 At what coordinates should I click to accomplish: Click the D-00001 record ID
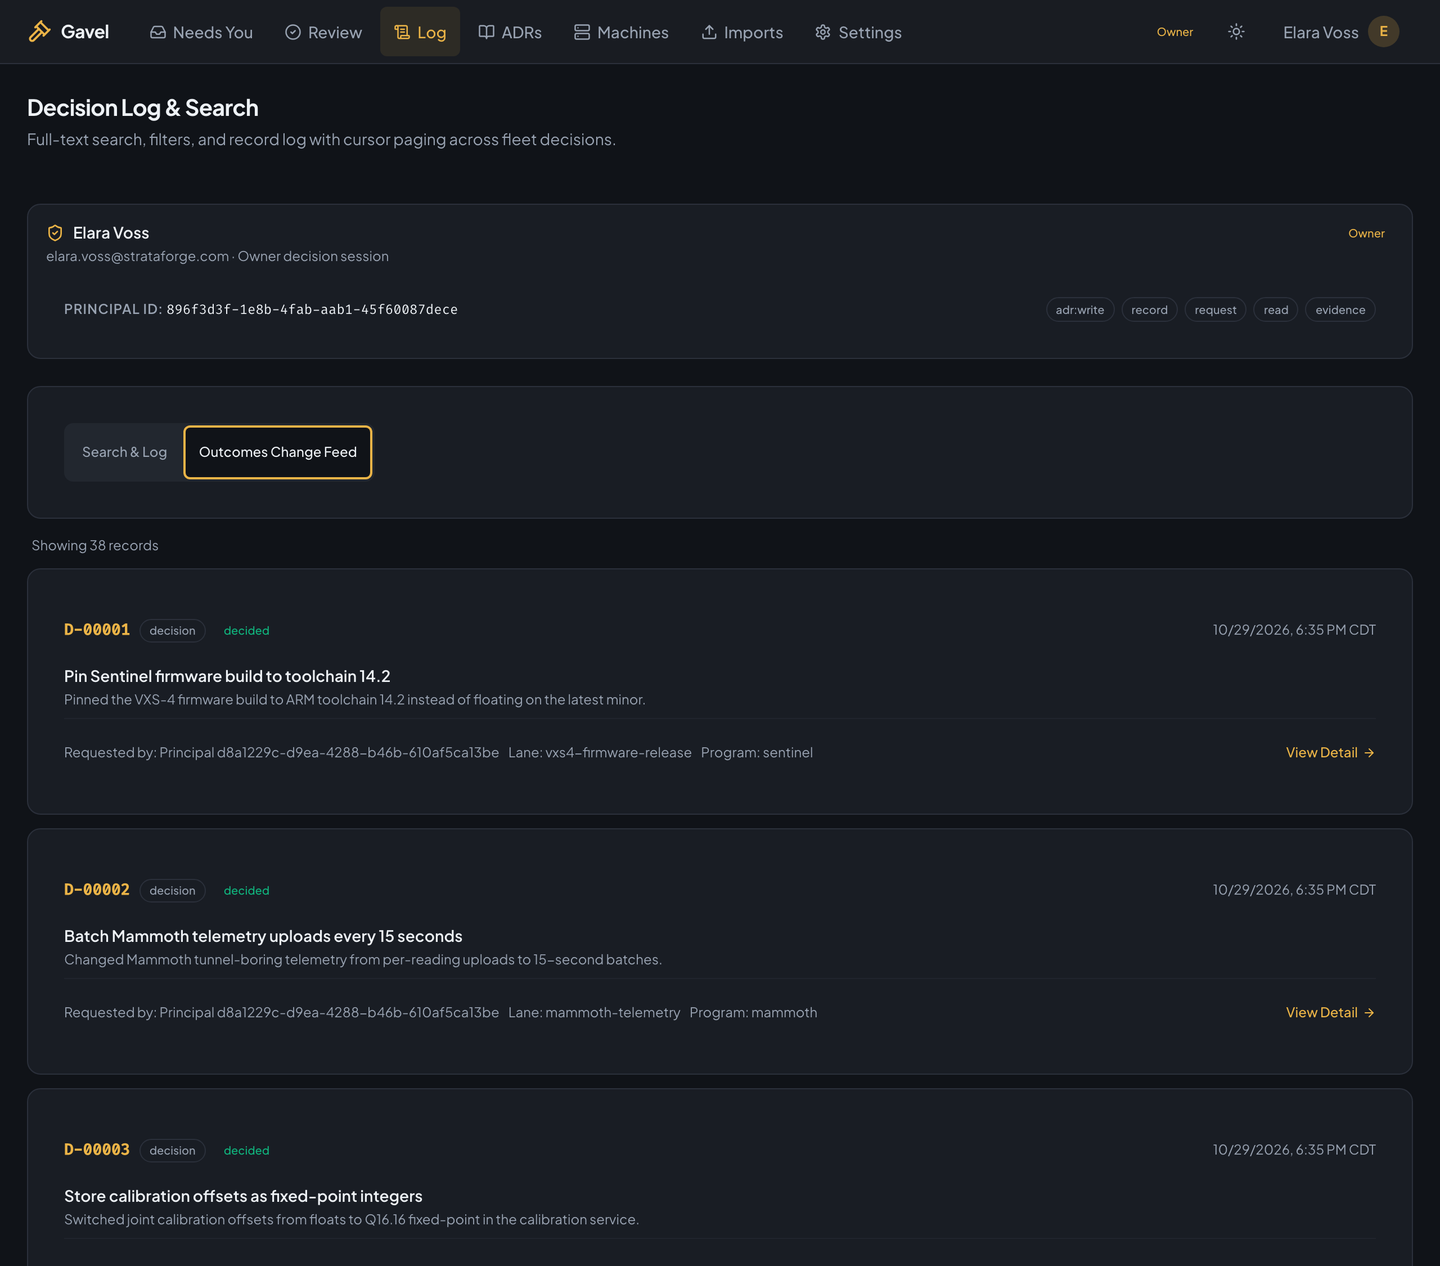pos(97,630)
